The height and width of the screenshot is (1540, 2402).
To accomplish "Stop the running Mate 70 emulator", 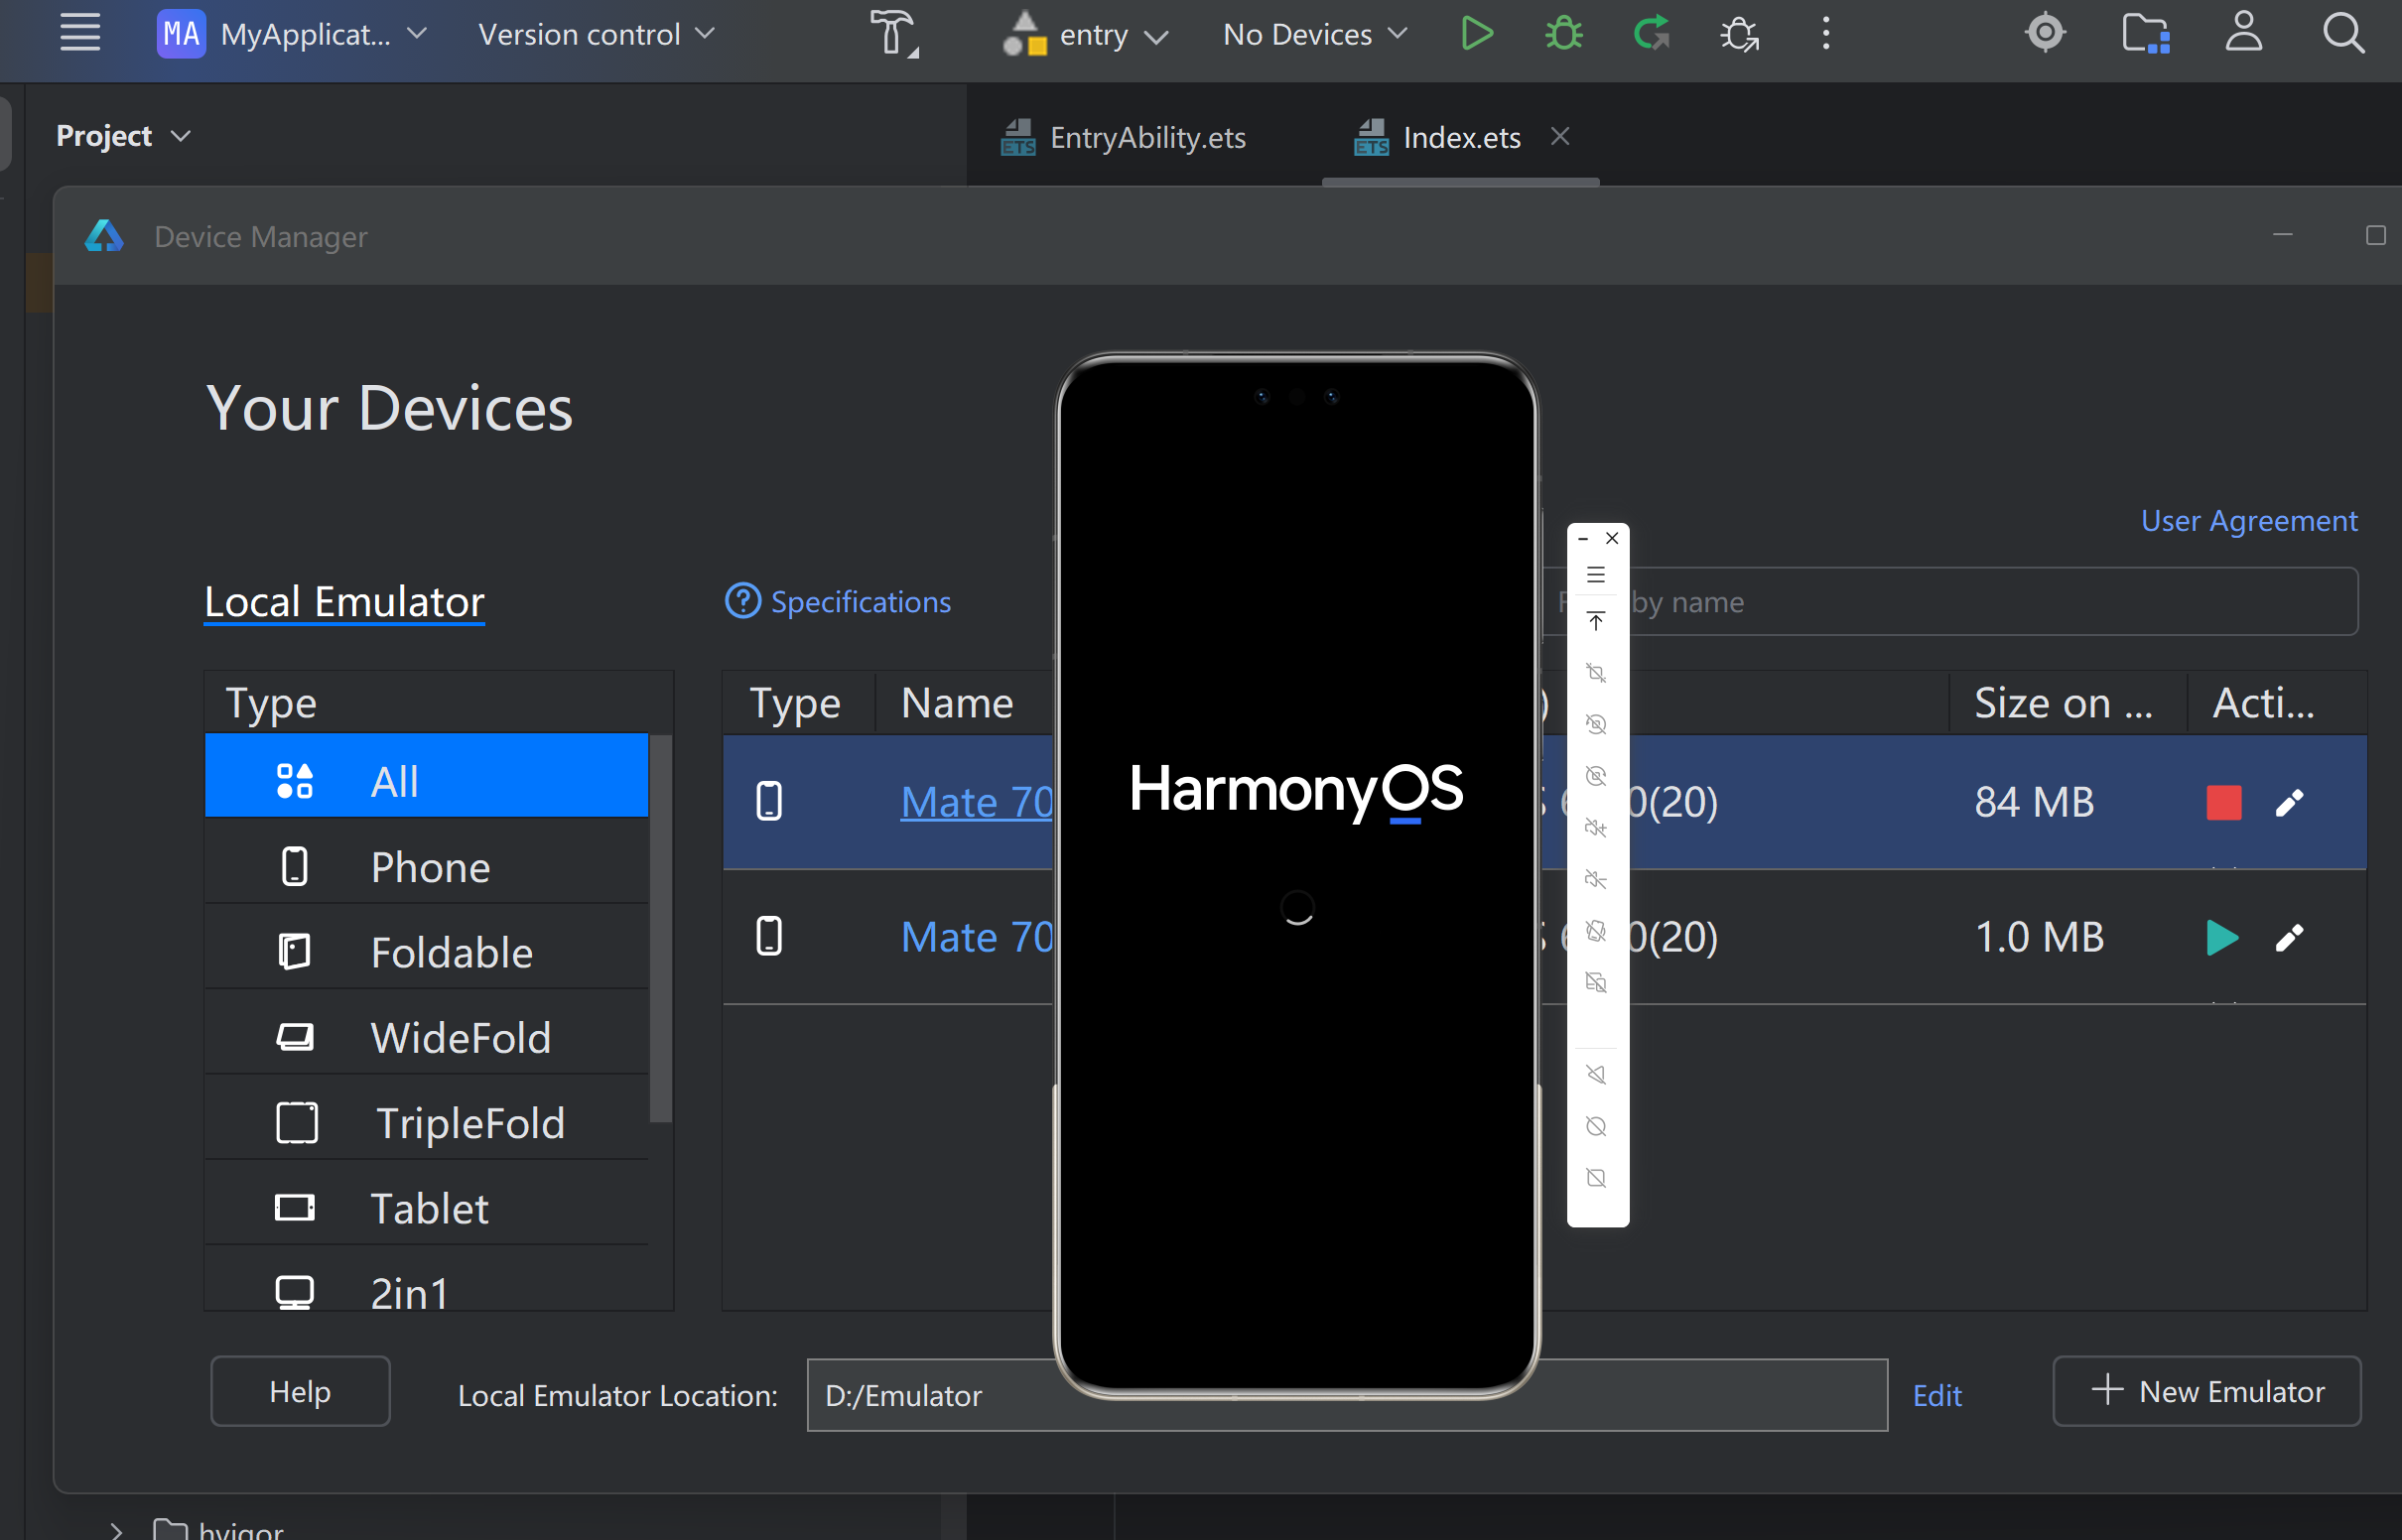I will click(x=2223, y=802).
